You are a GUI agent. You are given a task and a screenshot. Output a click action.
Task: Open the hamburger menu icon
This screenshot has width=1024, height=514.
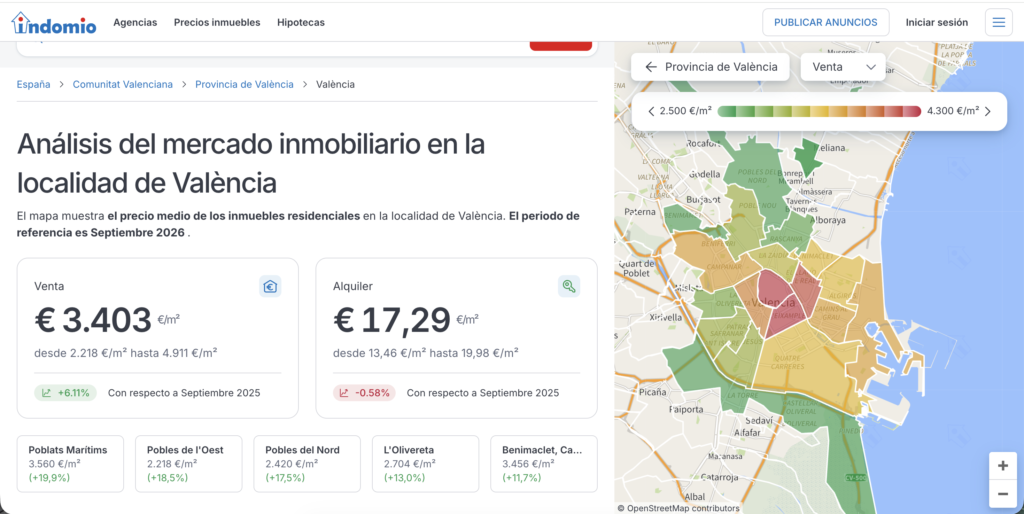[999, 22]
